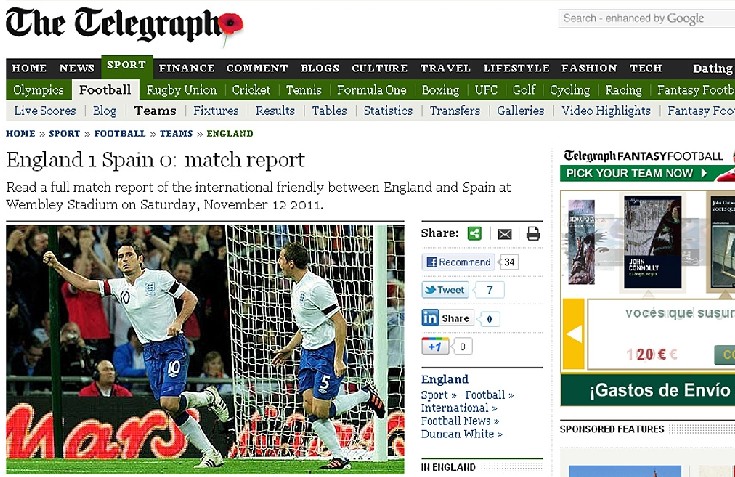
Task: Switch to the Cricket sport tab
Action: pyautogui.click(x=251, y=90)
